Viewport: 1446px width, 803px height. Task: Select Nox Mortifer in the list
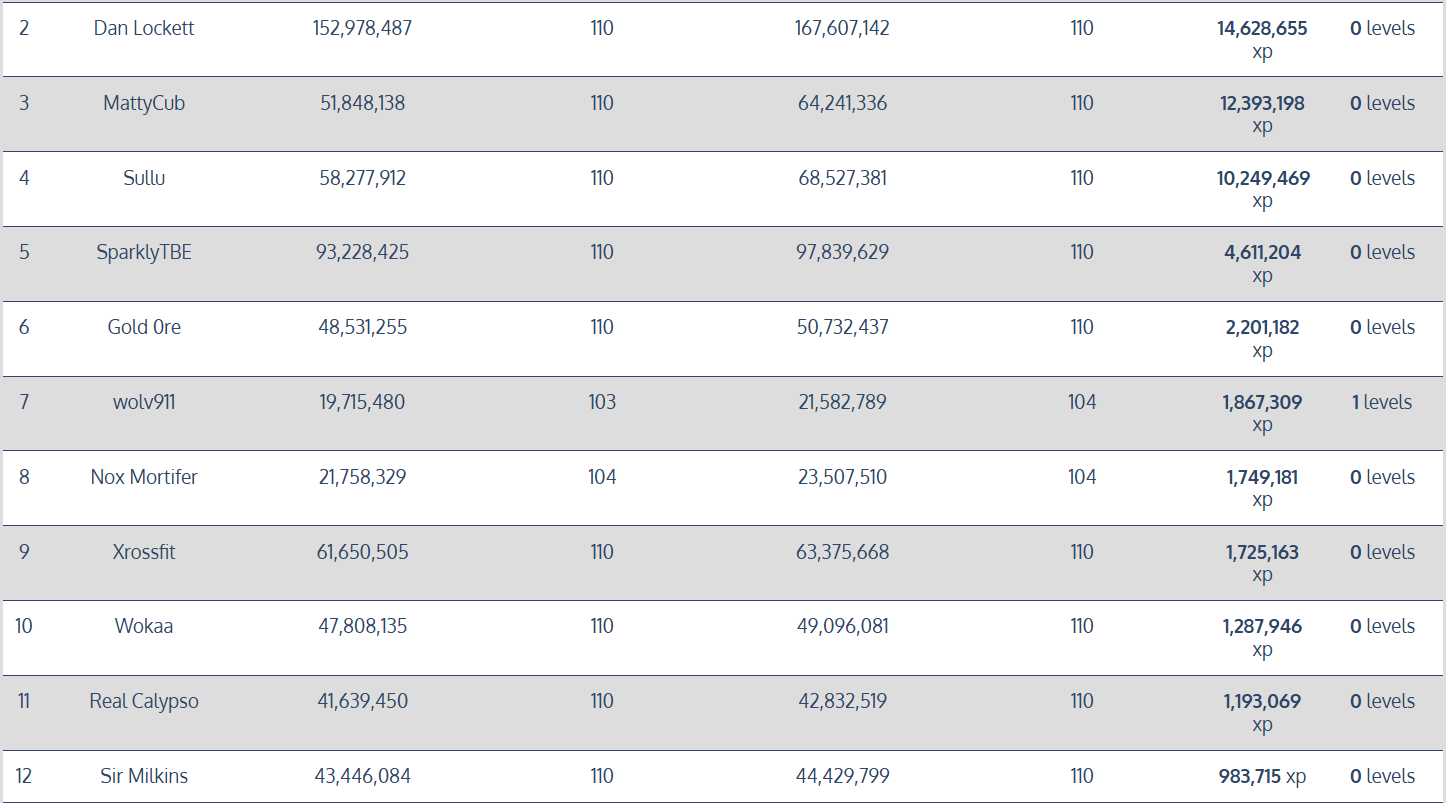144,477
